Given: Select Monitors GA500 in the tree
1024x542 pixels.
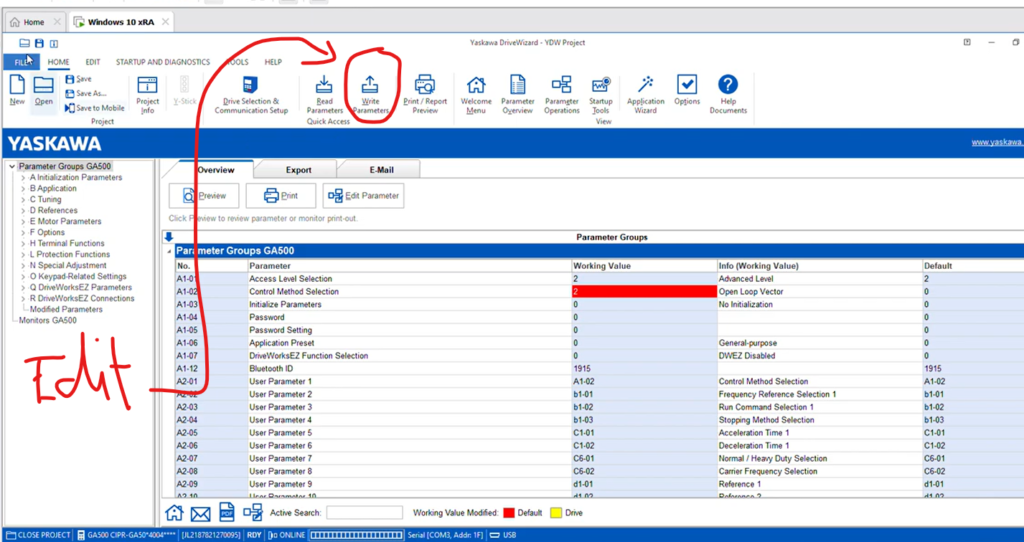Looking at the screenshot, I should click(48, 321).
